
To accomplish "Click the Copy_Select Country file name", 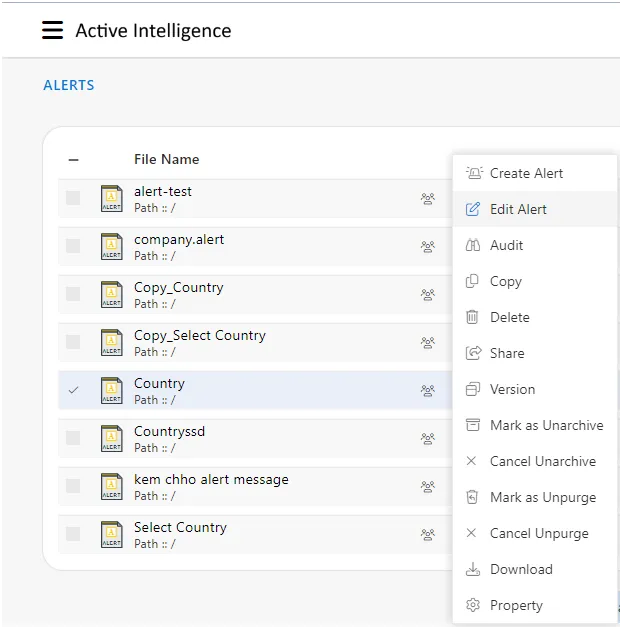I will click(200, 336).
